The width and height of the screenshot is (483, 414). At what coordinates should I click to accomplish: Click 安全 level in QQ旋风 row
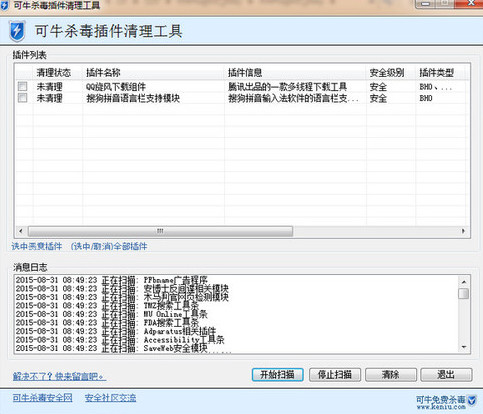[378, 87]
